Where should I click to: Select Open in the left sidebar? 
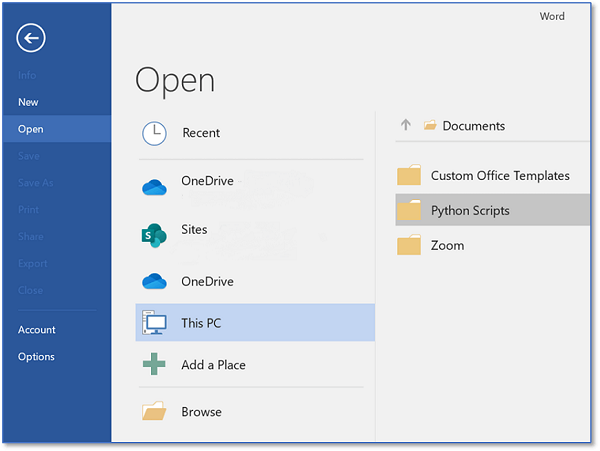point(57,129)
